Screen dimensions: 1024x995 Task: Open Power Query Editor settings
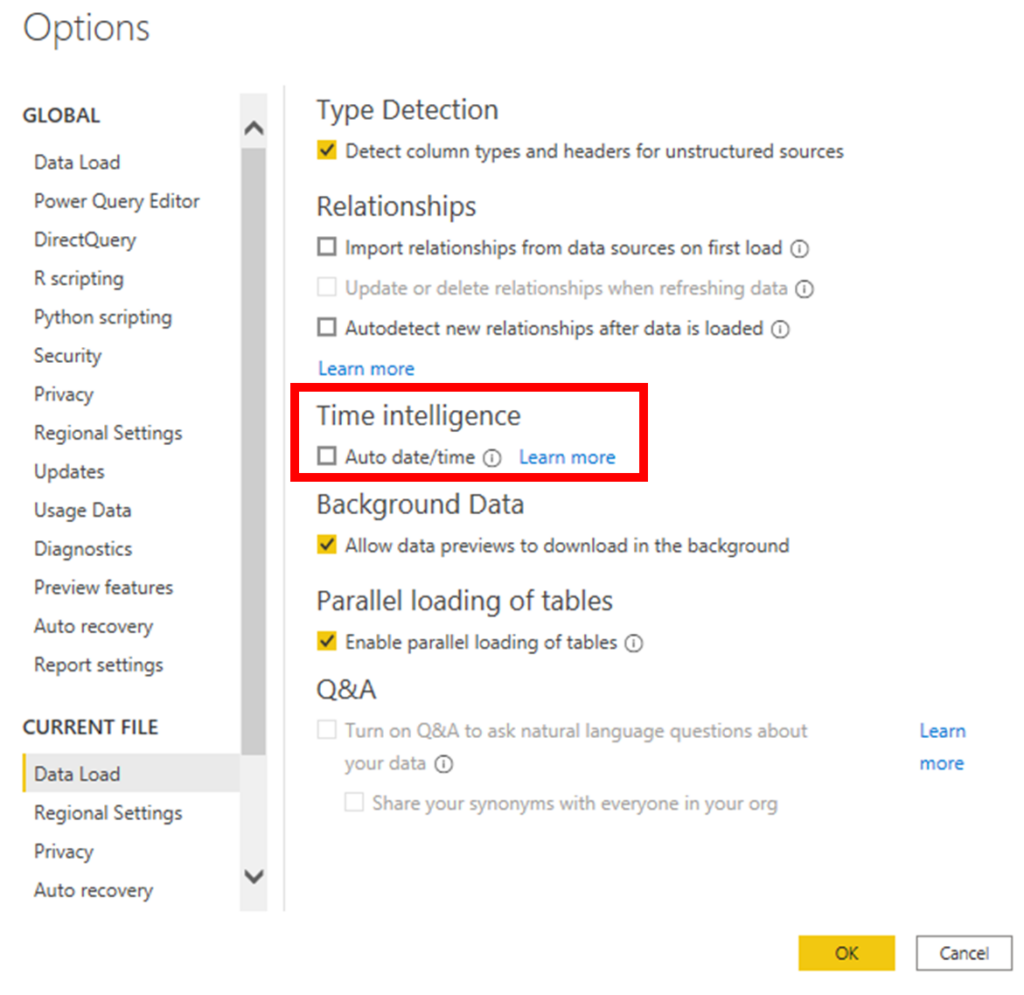tap(117, 201)
